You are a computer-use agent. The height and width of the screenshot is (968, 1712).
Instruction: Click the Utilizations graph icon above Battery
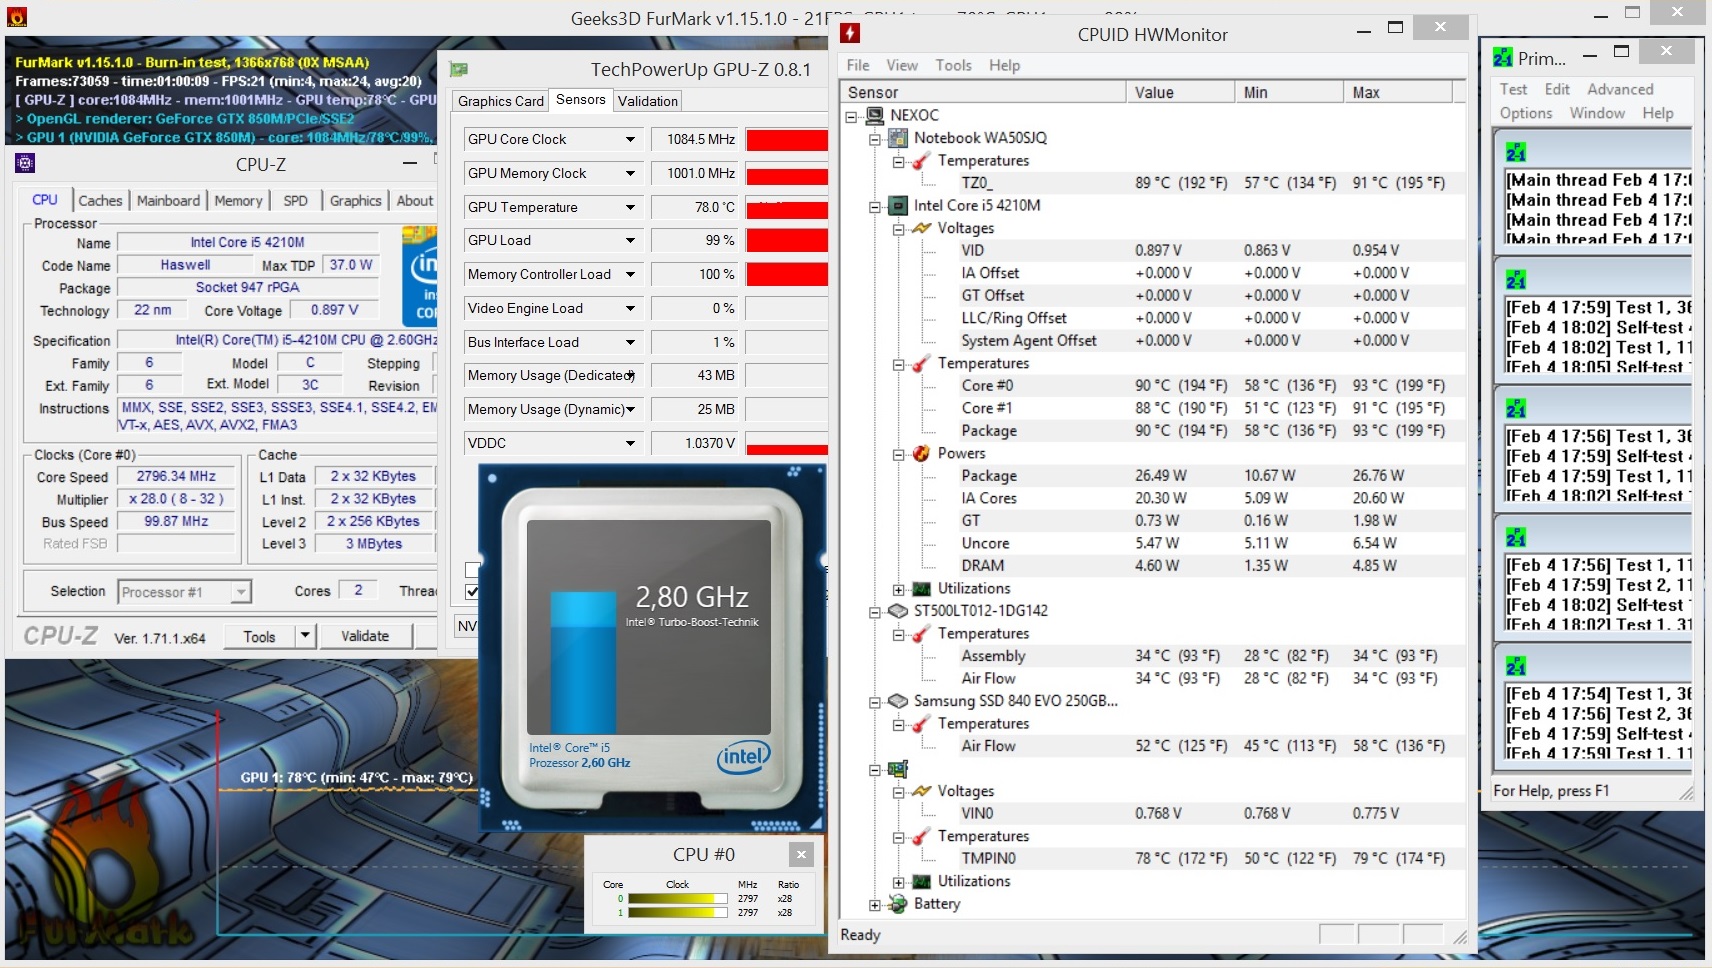click(x=922, y=881)
